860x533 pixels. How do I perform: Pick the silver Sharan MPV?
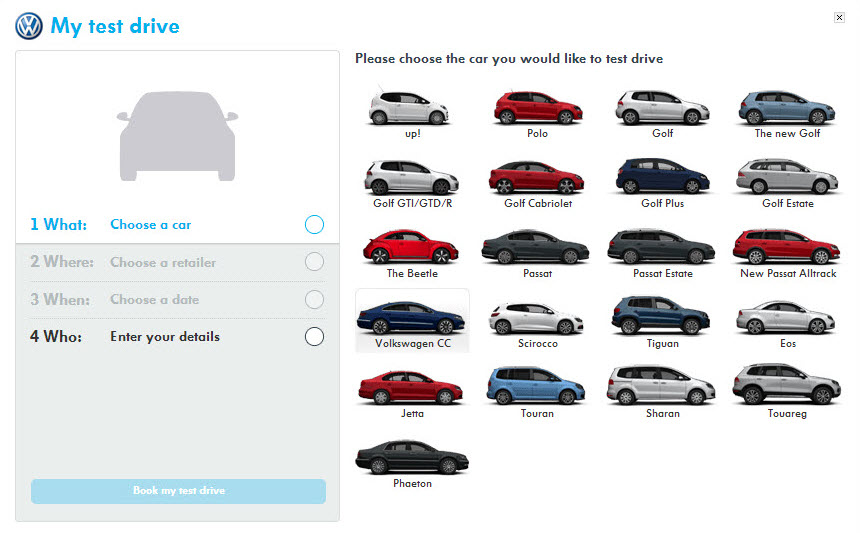pyautogui.click(x=661, y=385)
